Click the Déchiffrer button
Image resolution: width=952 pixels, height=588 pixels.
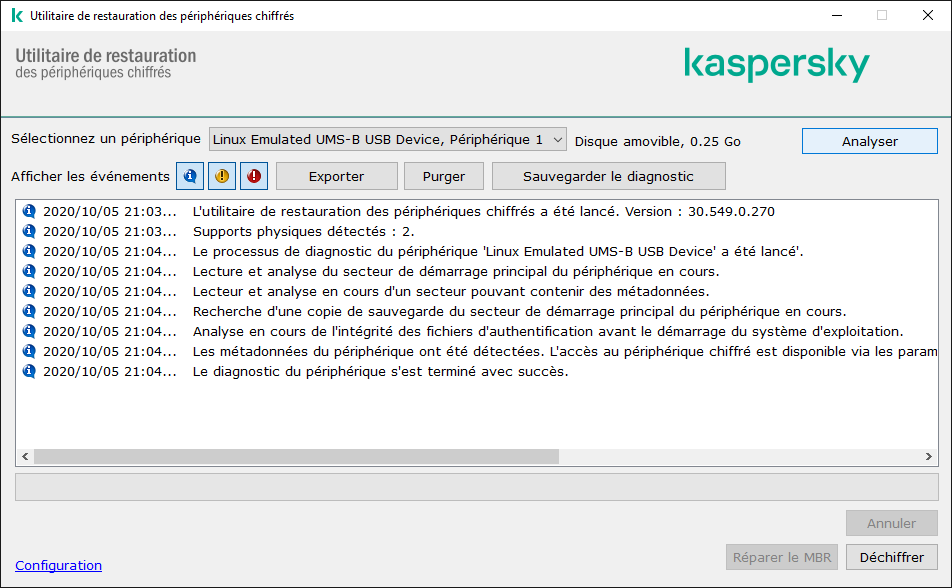[891, 557]
